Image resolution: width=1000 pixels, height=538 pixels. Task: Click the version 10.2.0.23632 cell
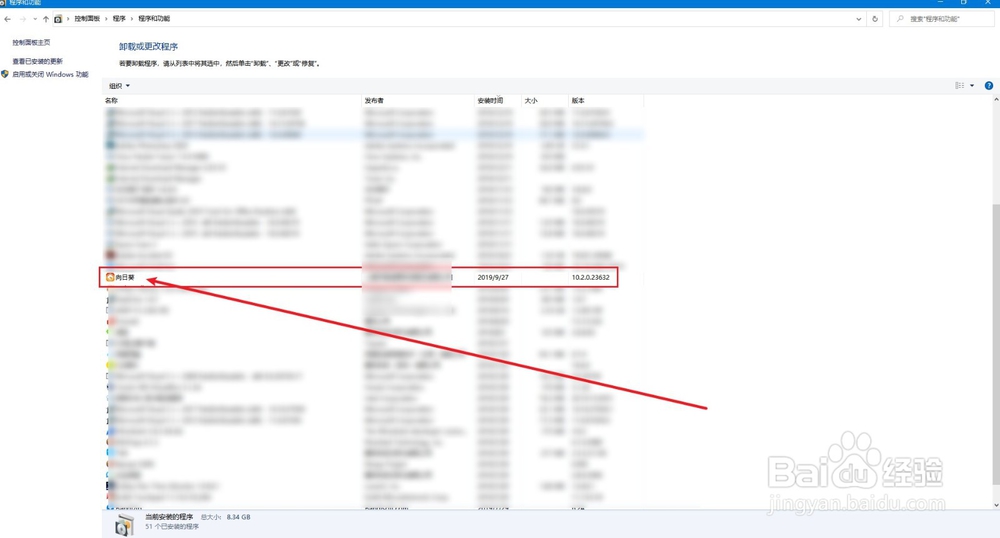[591, 277]
